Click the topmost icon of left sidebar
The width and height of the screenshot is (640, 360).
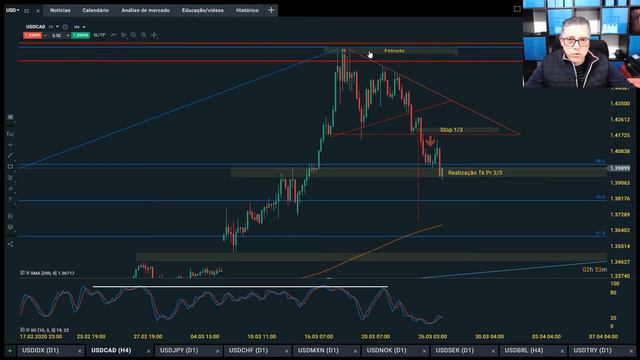[x=10, y=117]
